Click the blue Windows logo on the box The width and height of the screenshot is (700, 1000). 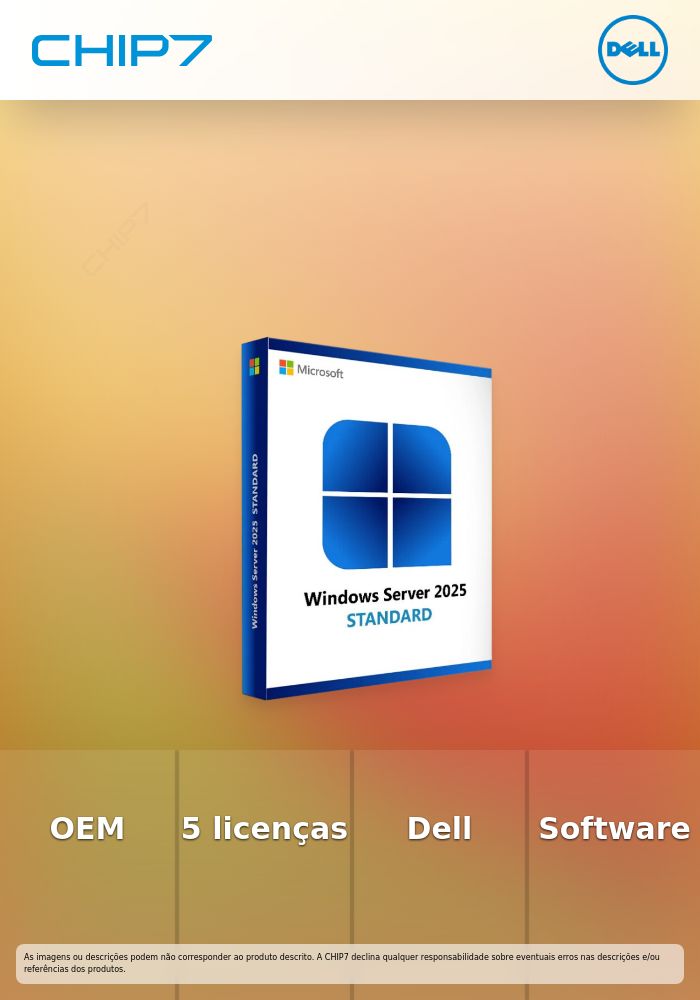point(387,494)
